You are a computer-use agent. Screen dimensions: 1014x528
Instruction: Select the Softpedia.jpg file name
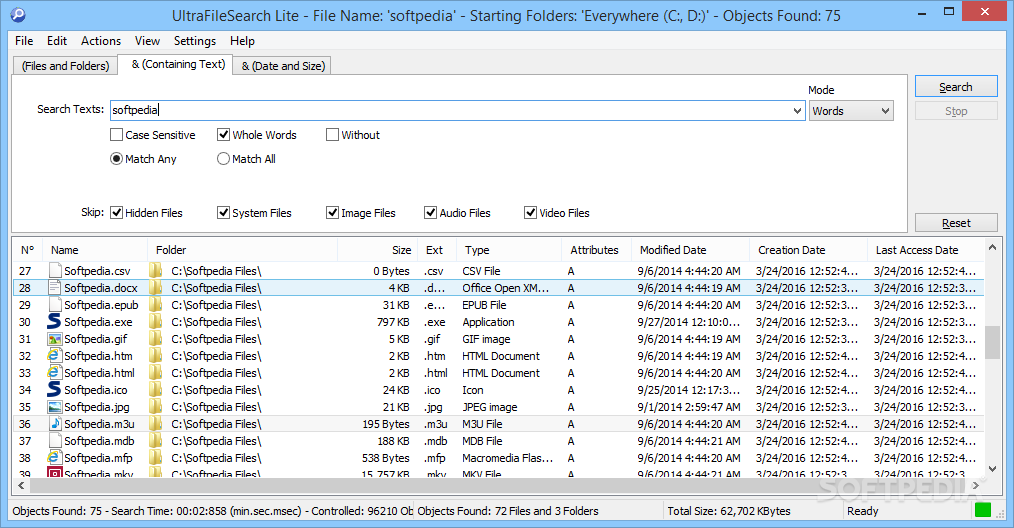(96, 407)
